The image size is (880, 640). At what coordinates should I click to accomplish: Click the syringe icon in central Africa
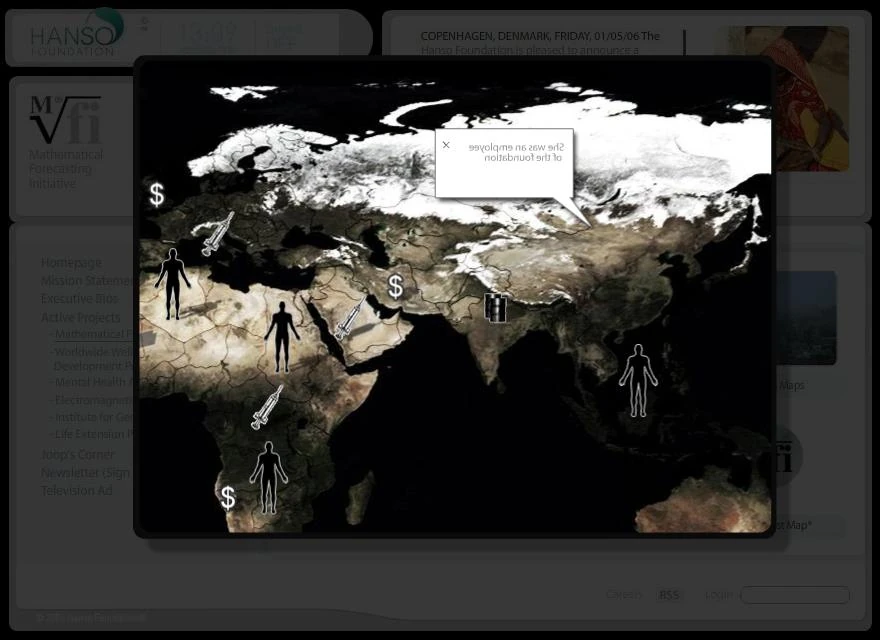tap(267, 408)
